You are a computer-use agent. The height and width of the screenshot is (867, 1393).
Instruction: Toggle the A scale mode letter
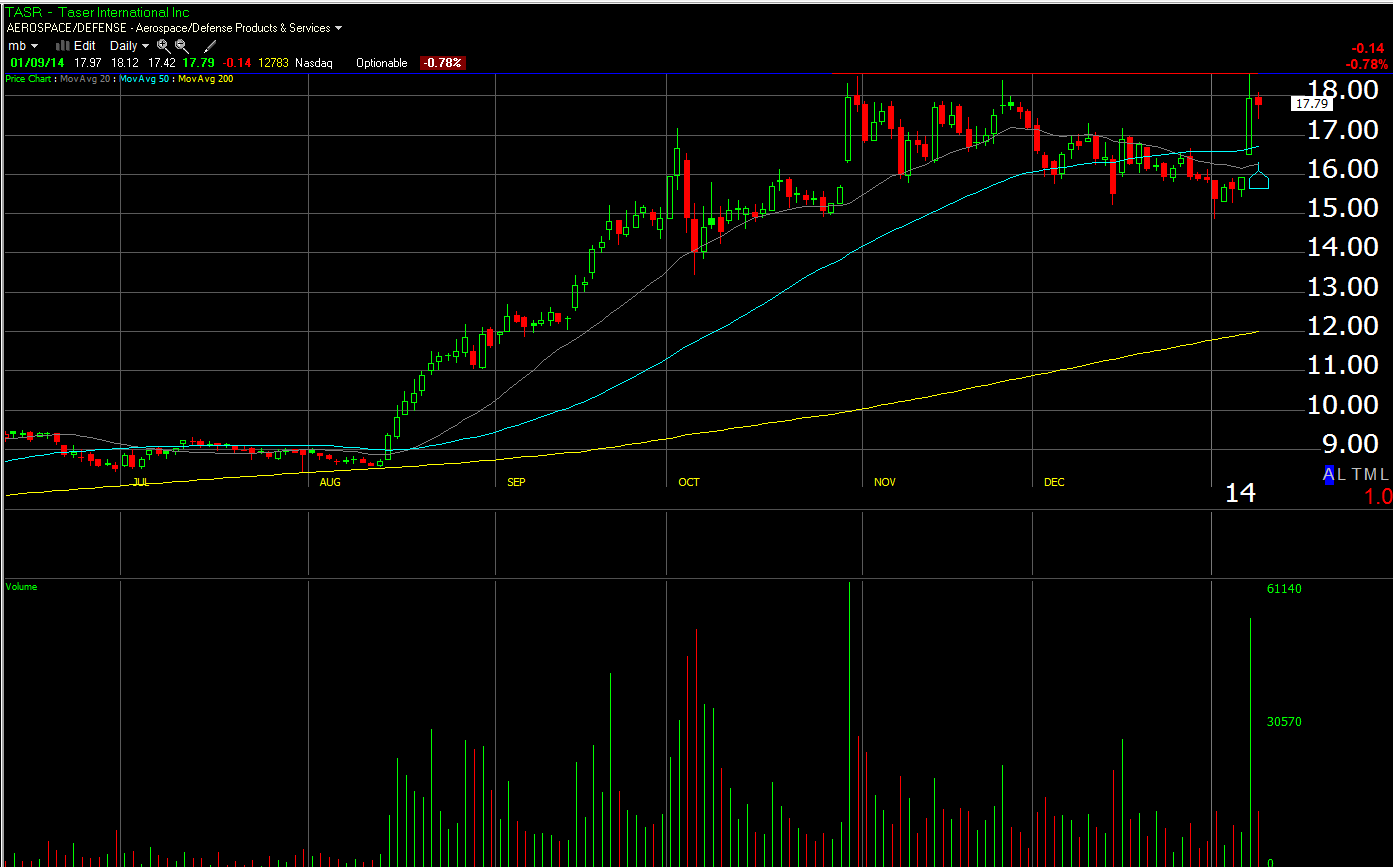(1329, 475)
